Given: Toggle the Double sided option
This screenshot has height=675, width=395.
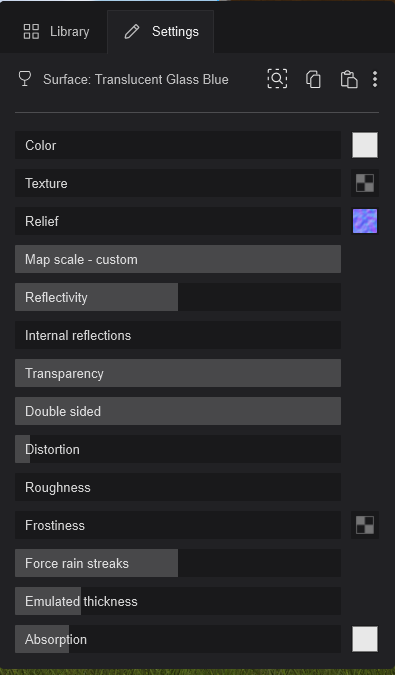Looking at the screenshot, I should click(178, 411).
